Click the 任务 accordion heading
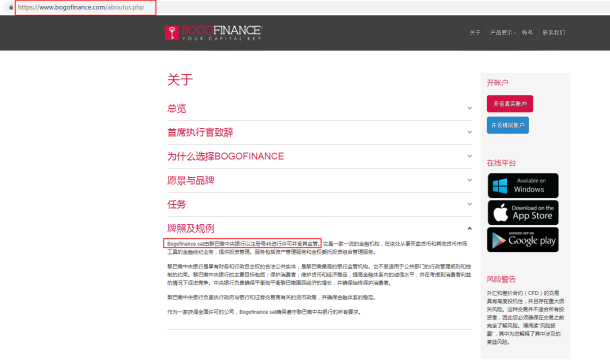This screenshot has width=610, height=364. tap(177, 205)
